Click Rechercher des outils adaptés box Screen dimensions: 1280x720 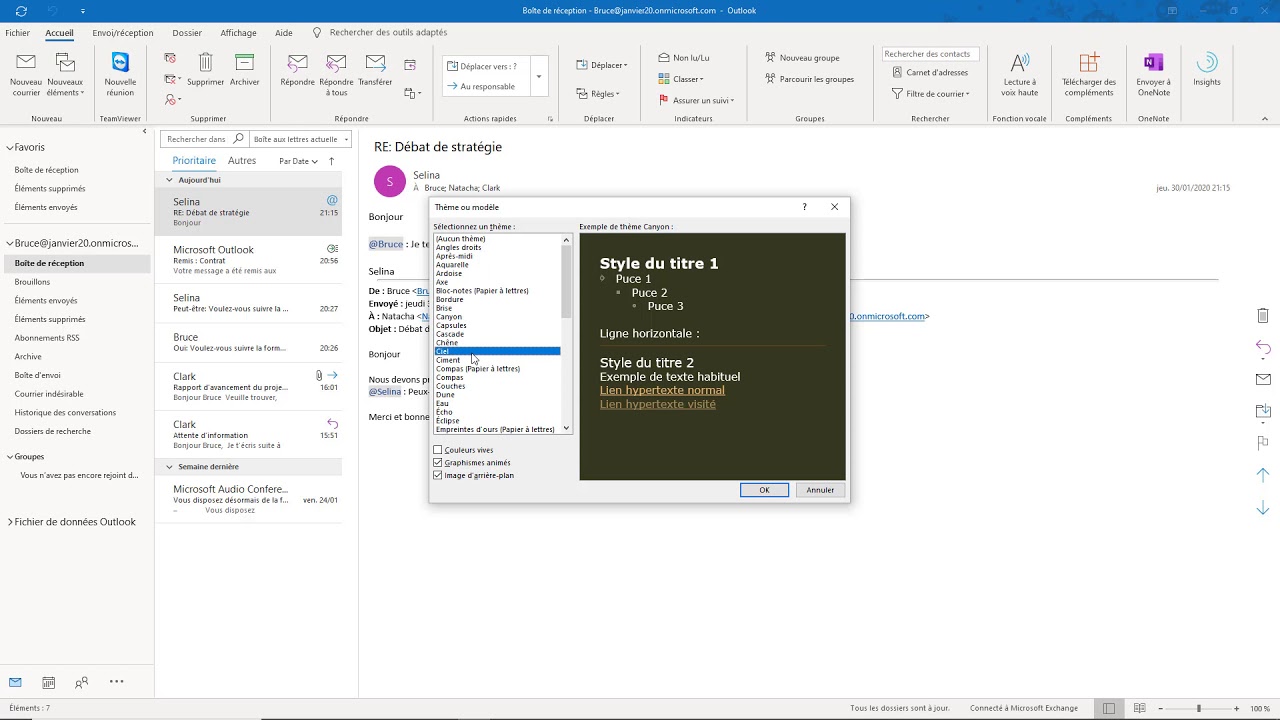(x=388, y=32)
